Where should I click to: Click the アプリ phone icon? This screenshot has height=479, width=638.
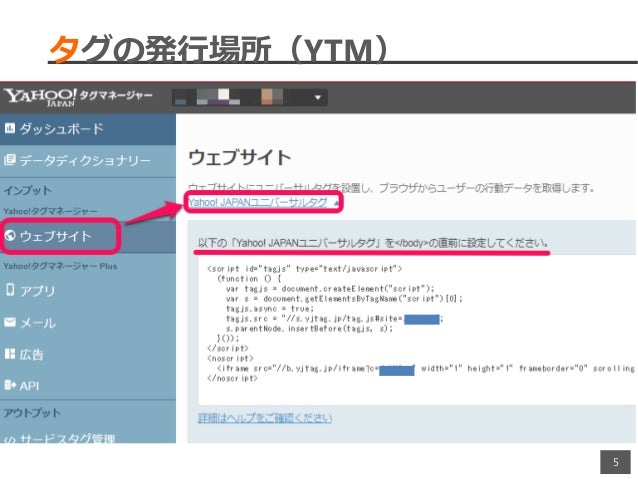coord(10,290)
